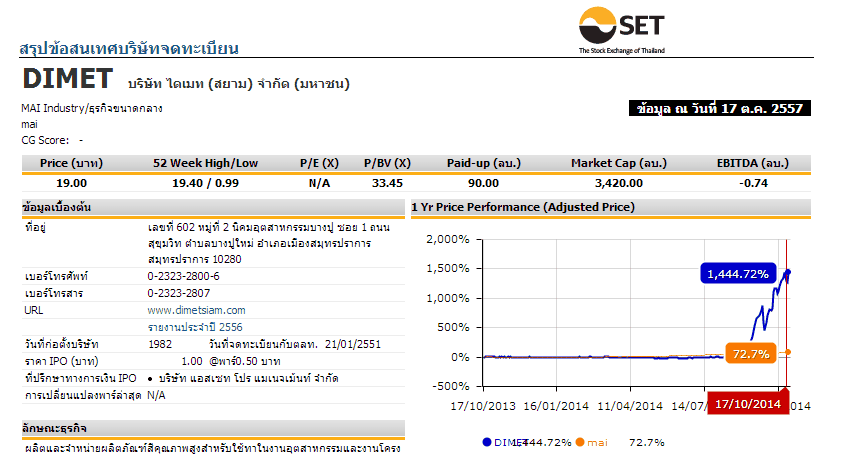Click the founding year 1982
This screenshot has width=841, height=457.
coord(160,344)
